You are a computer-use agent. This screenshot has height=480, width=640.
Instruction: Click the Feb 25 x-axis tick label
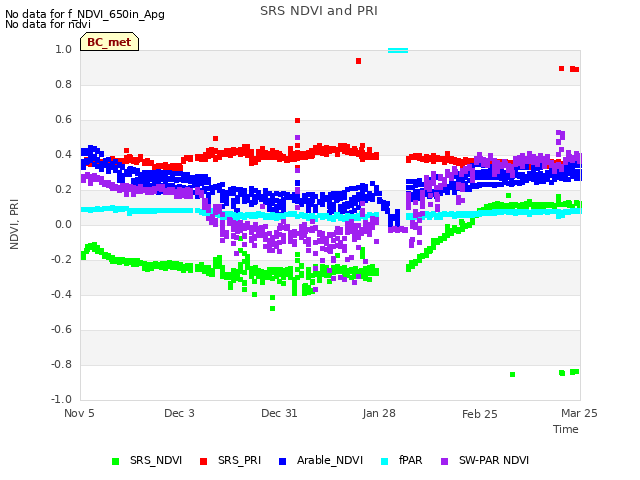[480, 414]
